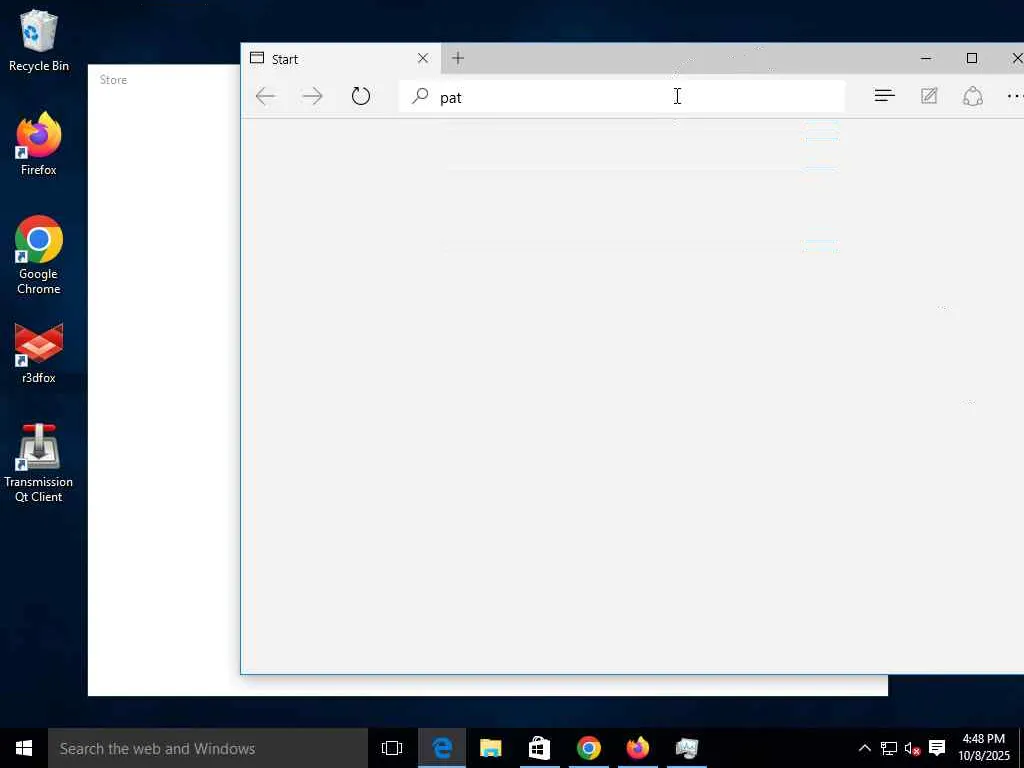Screen dimensions: 1024x768
Task: Close the Start tab
Action: 423,58
